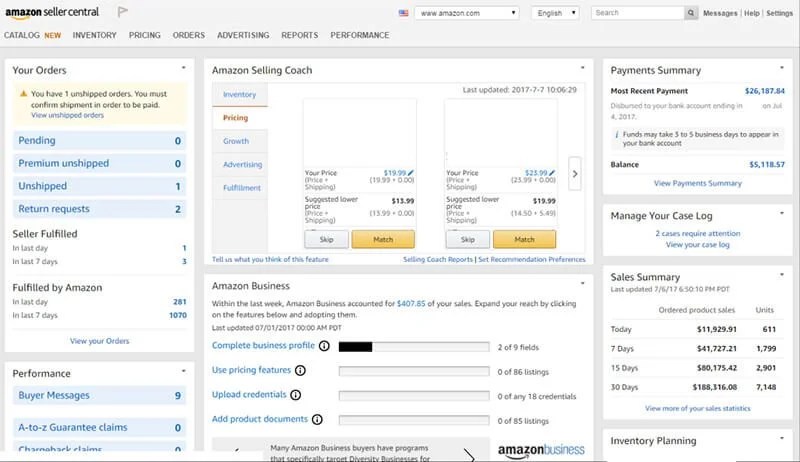This screenshot has height=462, width=800.
Task: Click the Help link in header
Action: pos(752,13)
